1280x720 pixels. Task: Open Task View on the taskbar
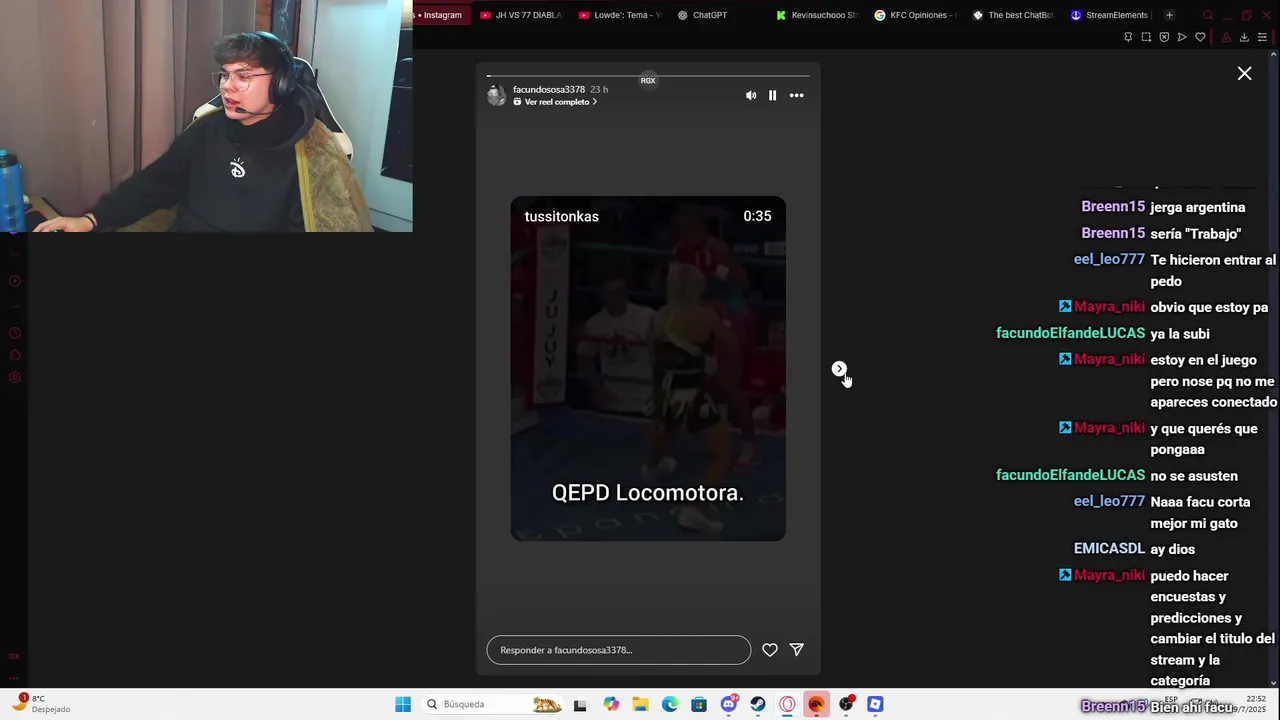click(x=580, y=704)
